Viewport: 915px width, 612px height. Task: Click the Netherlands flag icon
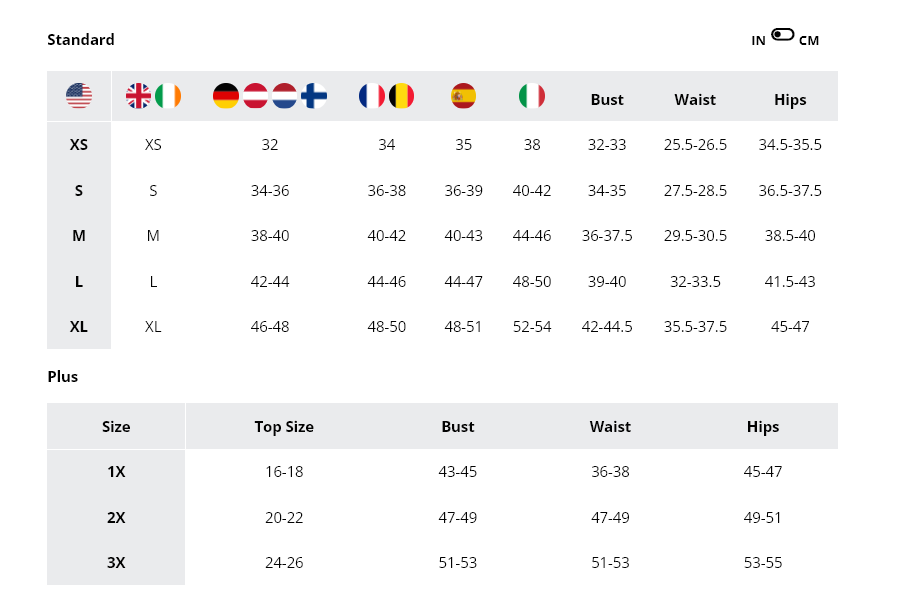click(285, 96)
